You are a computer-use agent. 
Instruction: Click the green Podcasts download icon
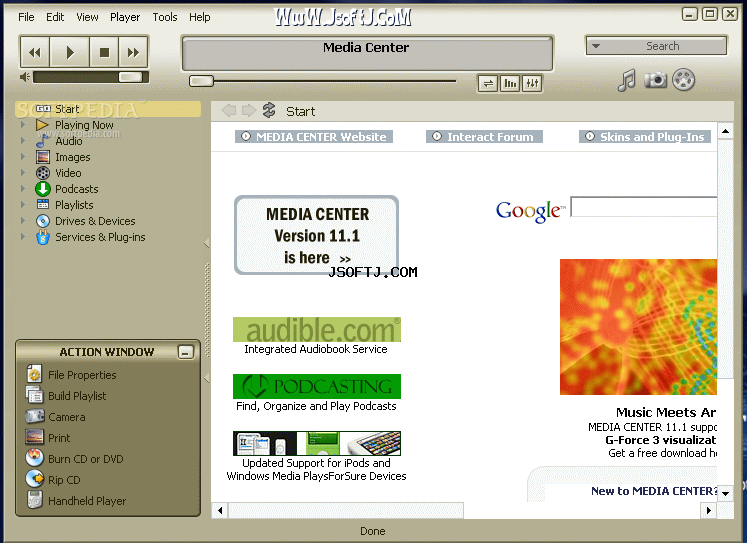[43, 189]
